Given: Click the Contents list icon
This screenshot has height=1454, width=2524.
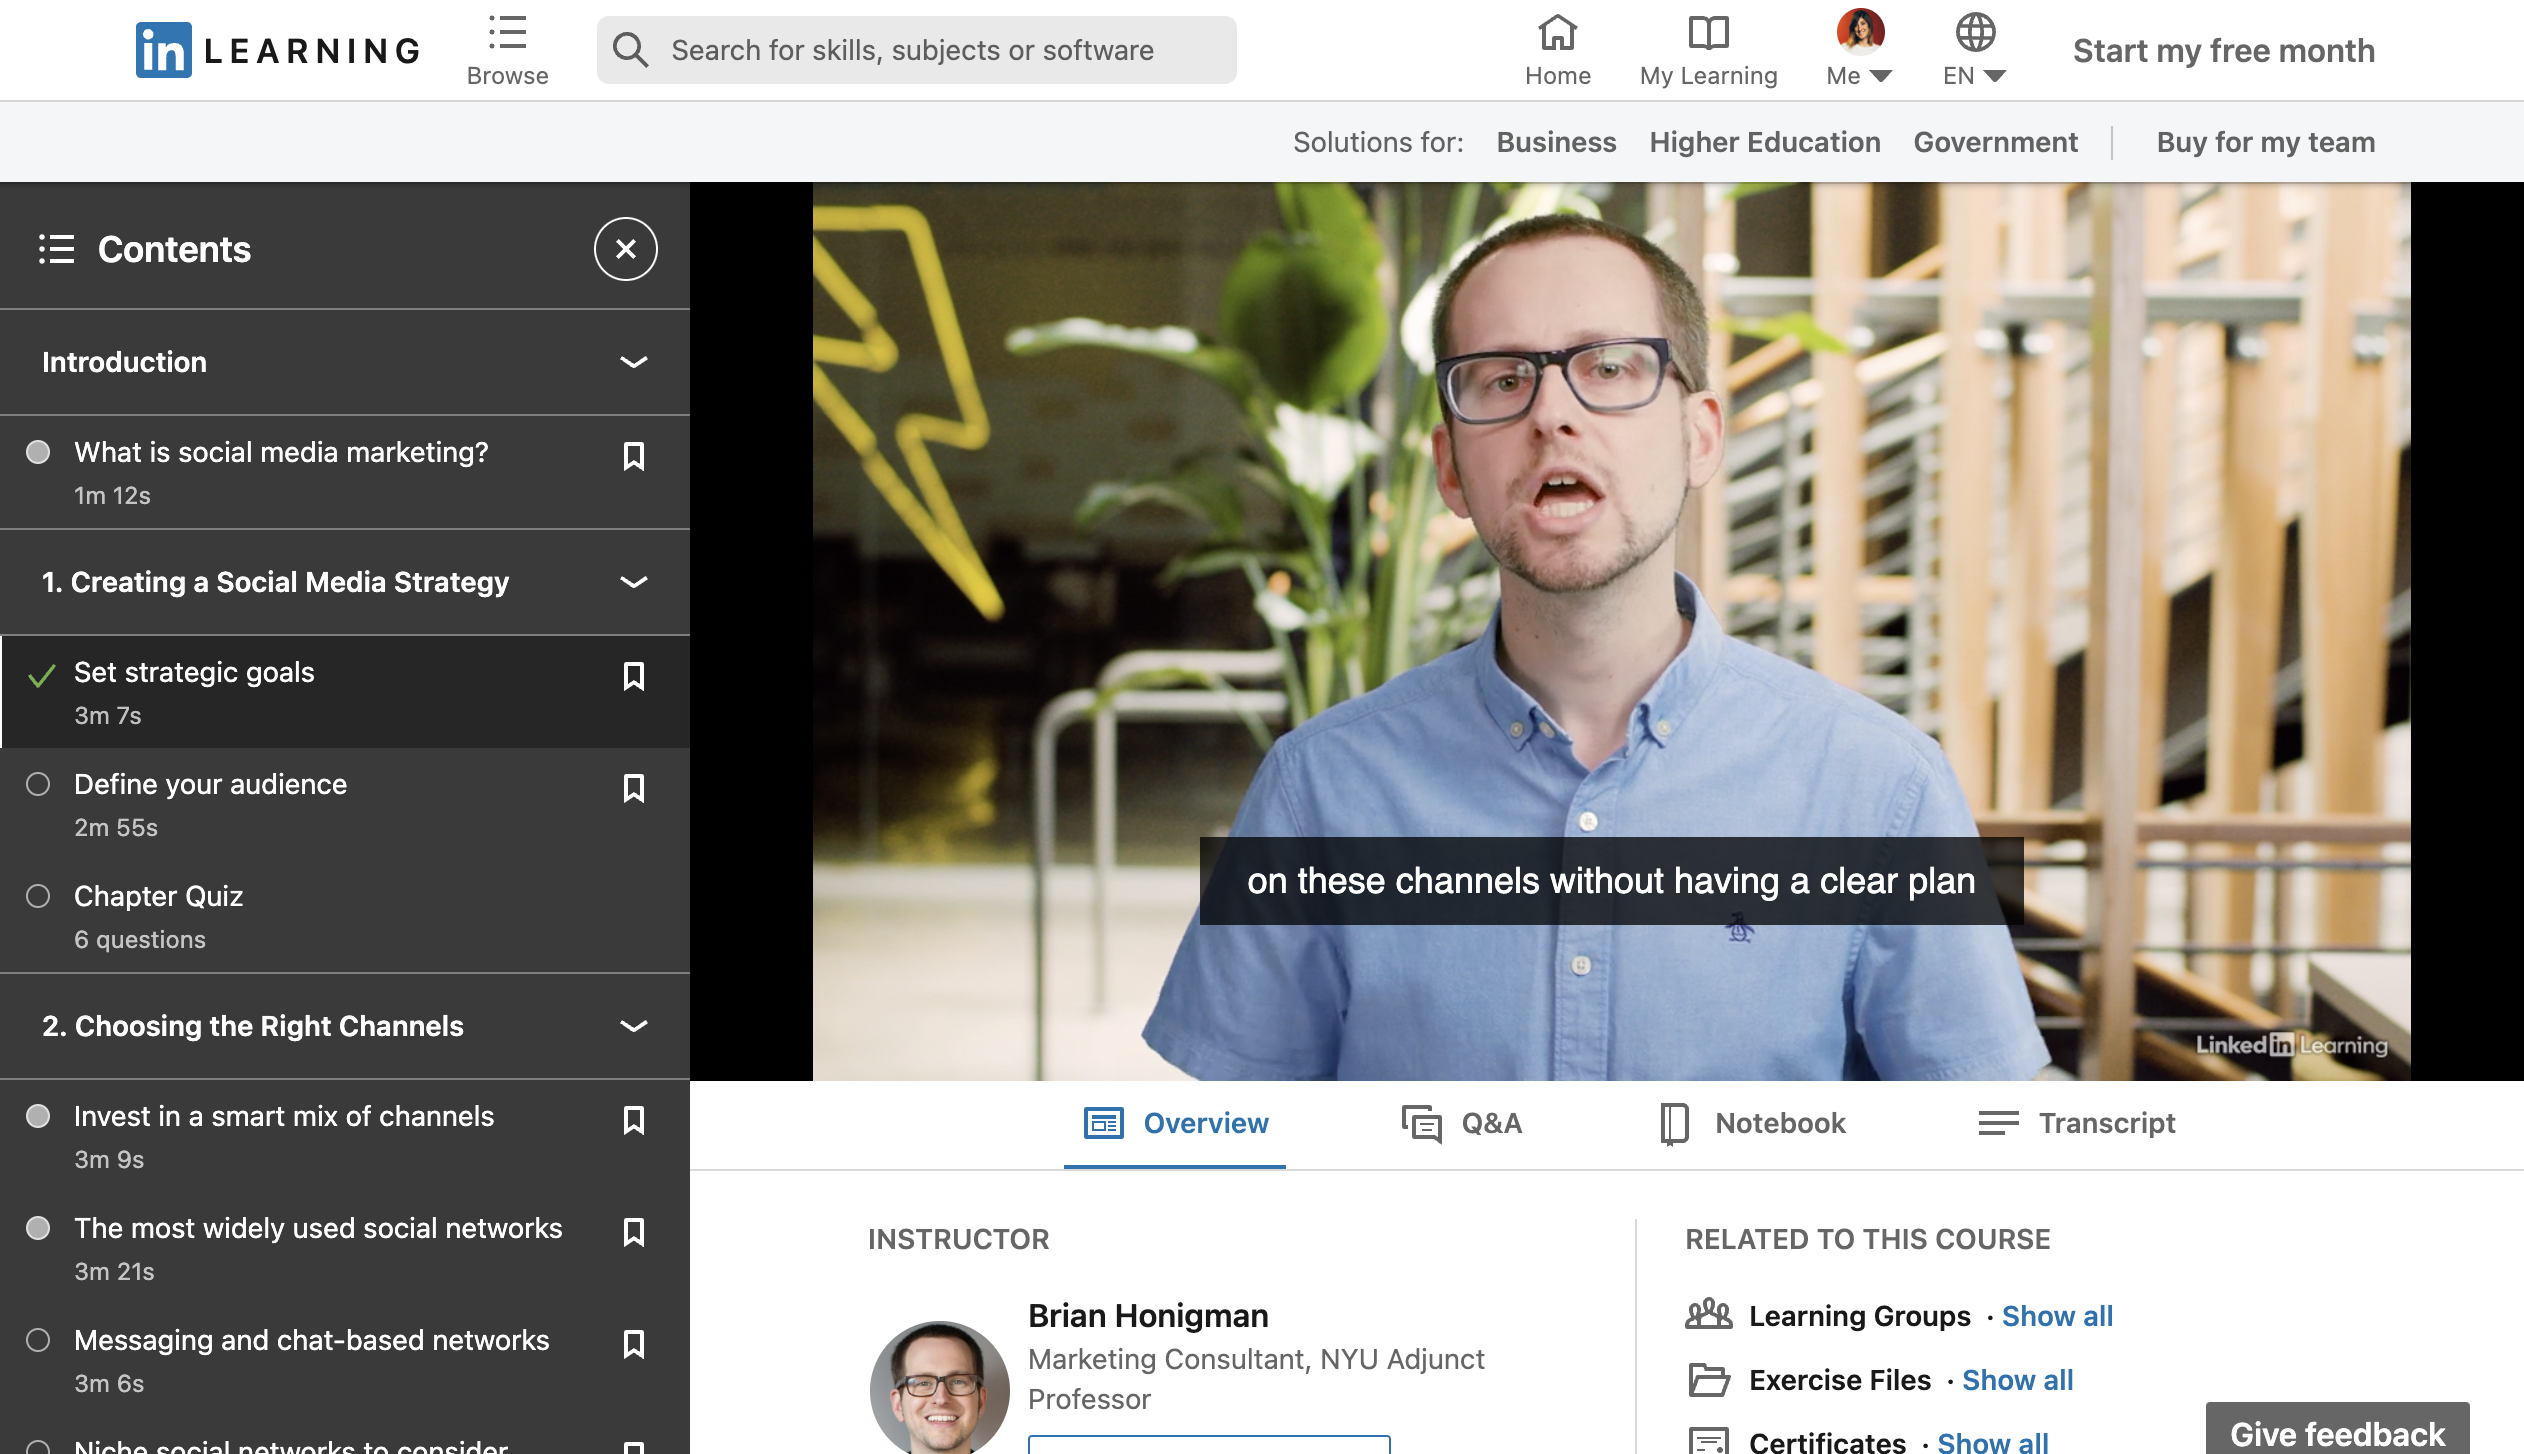Looking at the screenshot, I should point(57,248).
